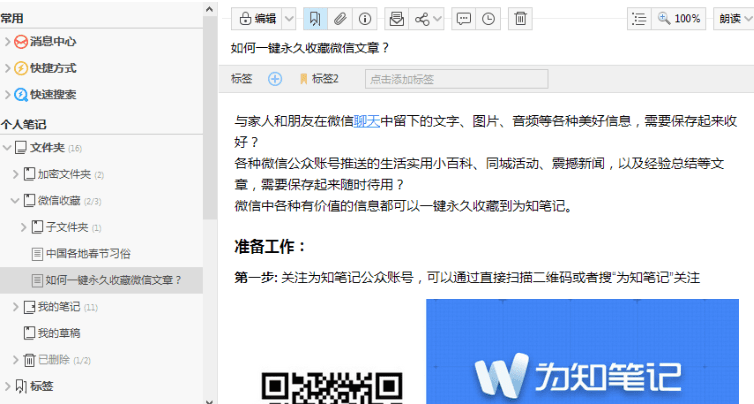Click the sidebar scrollbar thumb

point(210,118)
